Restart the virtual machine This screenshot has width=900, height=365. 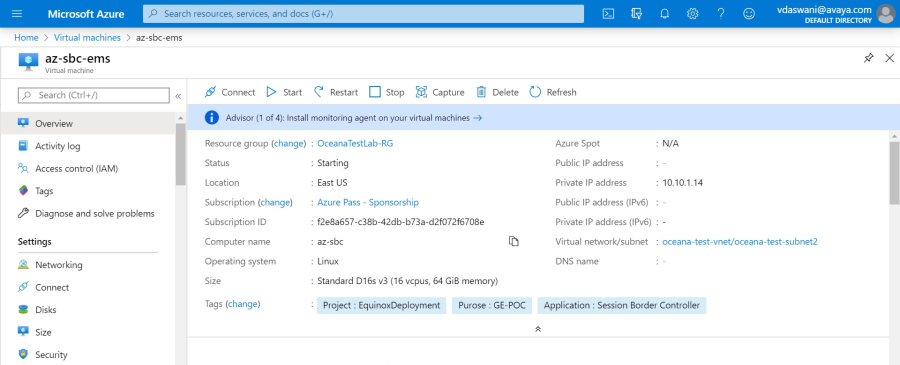pyautogui.click(x=336, y=92)
